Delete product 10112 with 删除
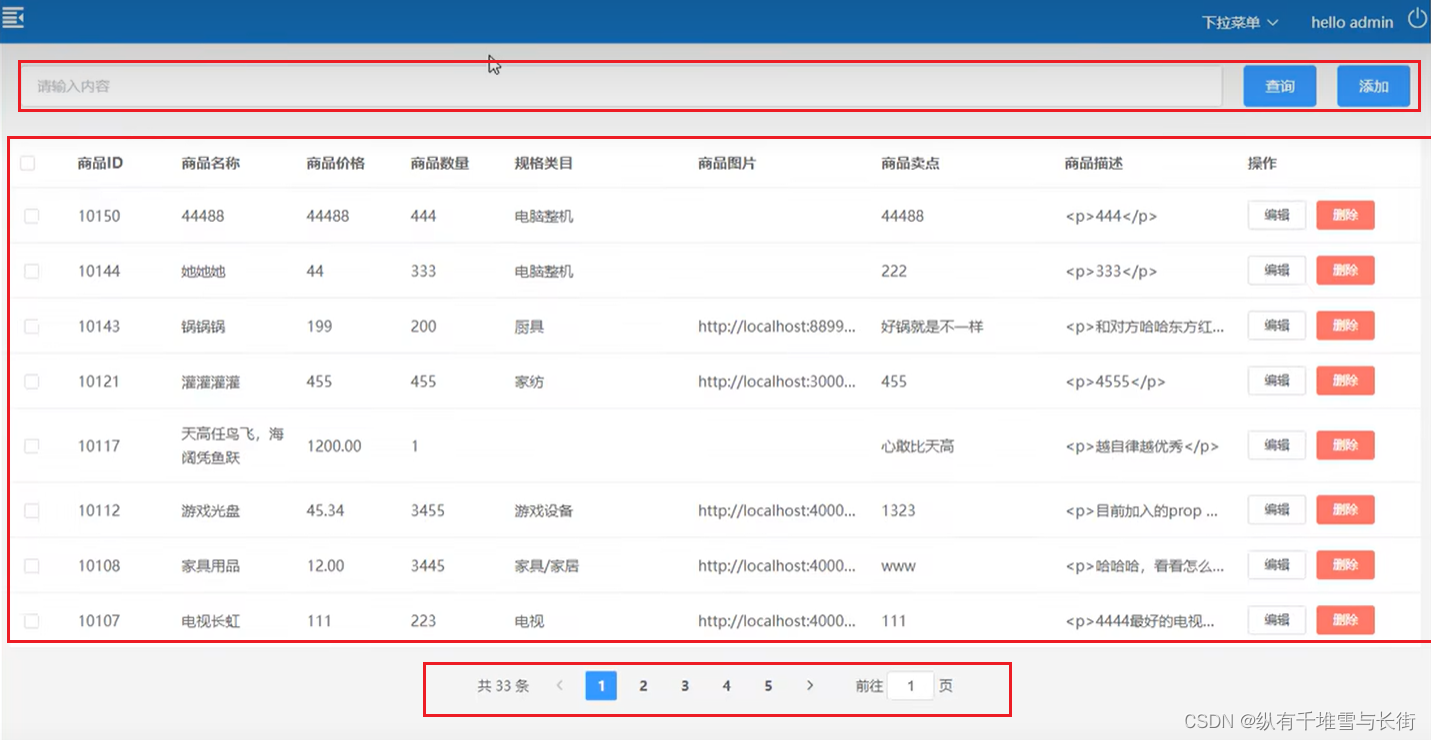The width and height of the screenshot is (1431, 740). [1345, 510]
